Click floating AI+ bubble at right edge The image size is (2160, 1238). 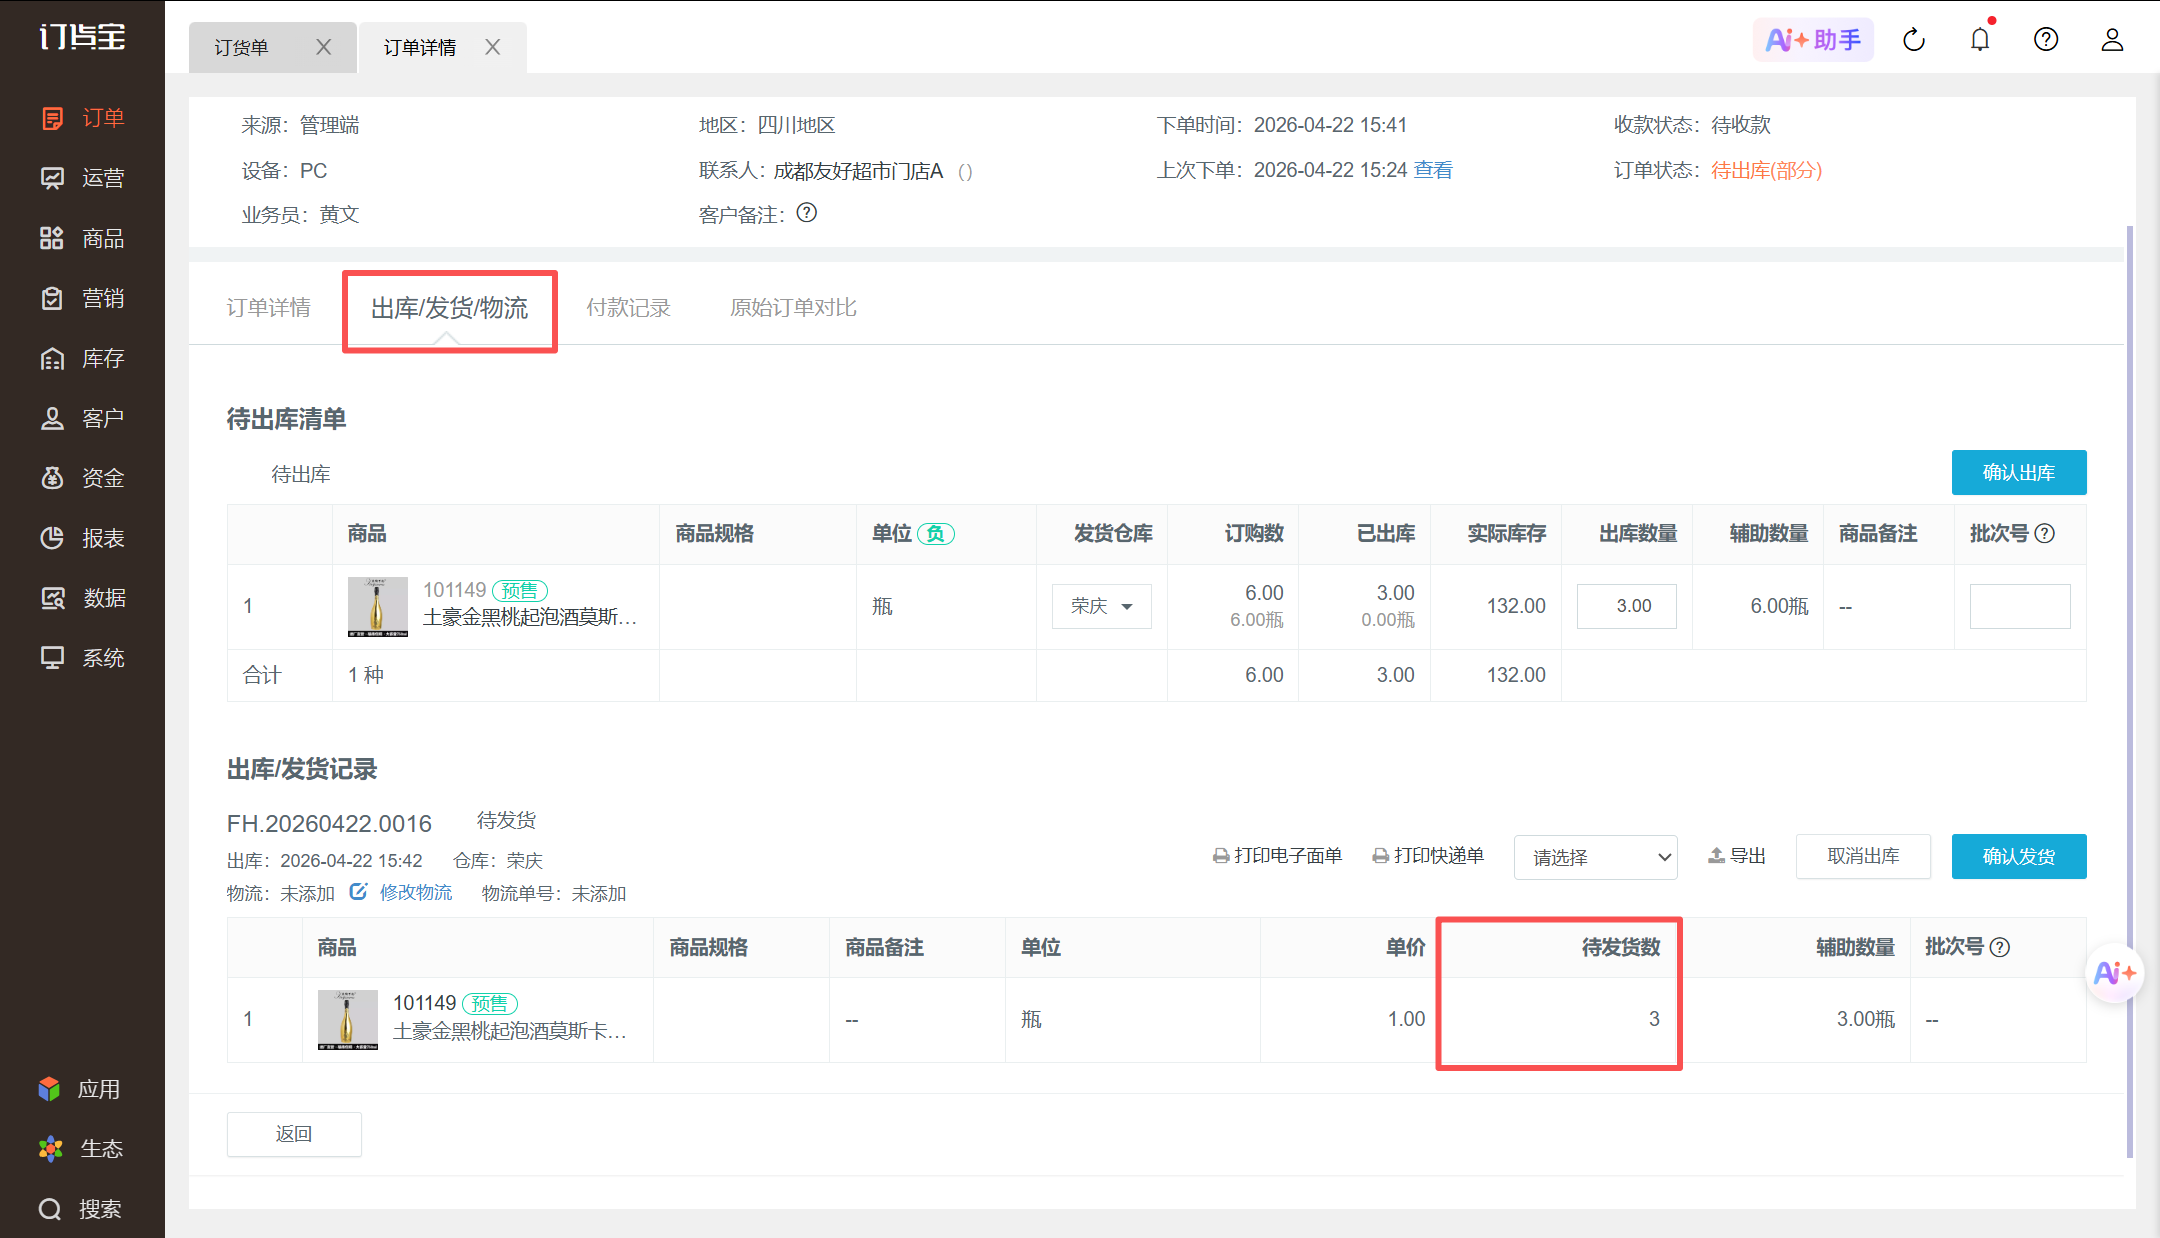tap(2114, 973)
